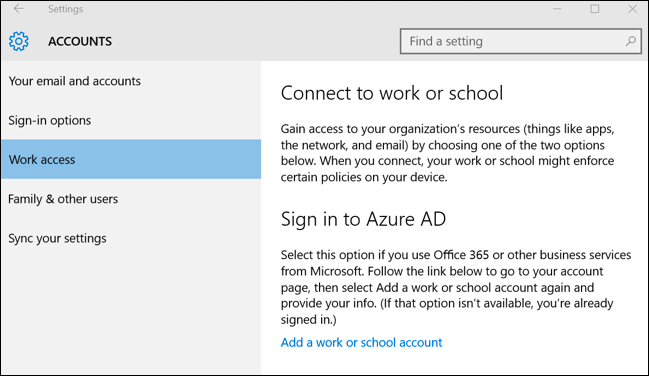Screen dimensions: 649x376
Task: Select Sign-in options in the sidebar
Action: [x=131, y=121]
